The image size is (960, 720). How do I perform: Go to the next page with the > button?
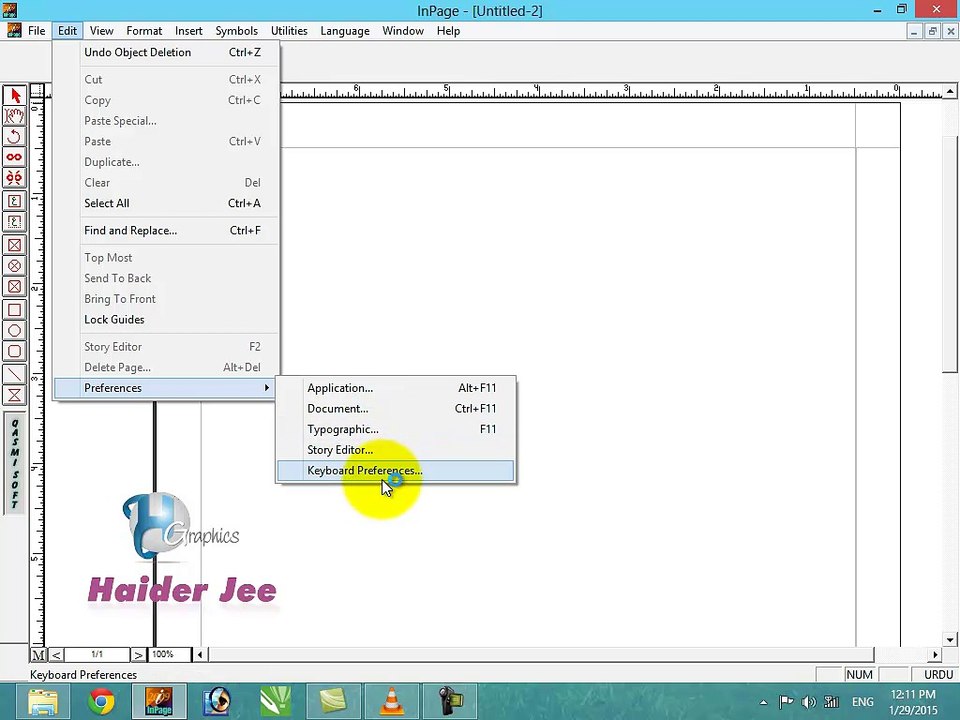point(138,654)
